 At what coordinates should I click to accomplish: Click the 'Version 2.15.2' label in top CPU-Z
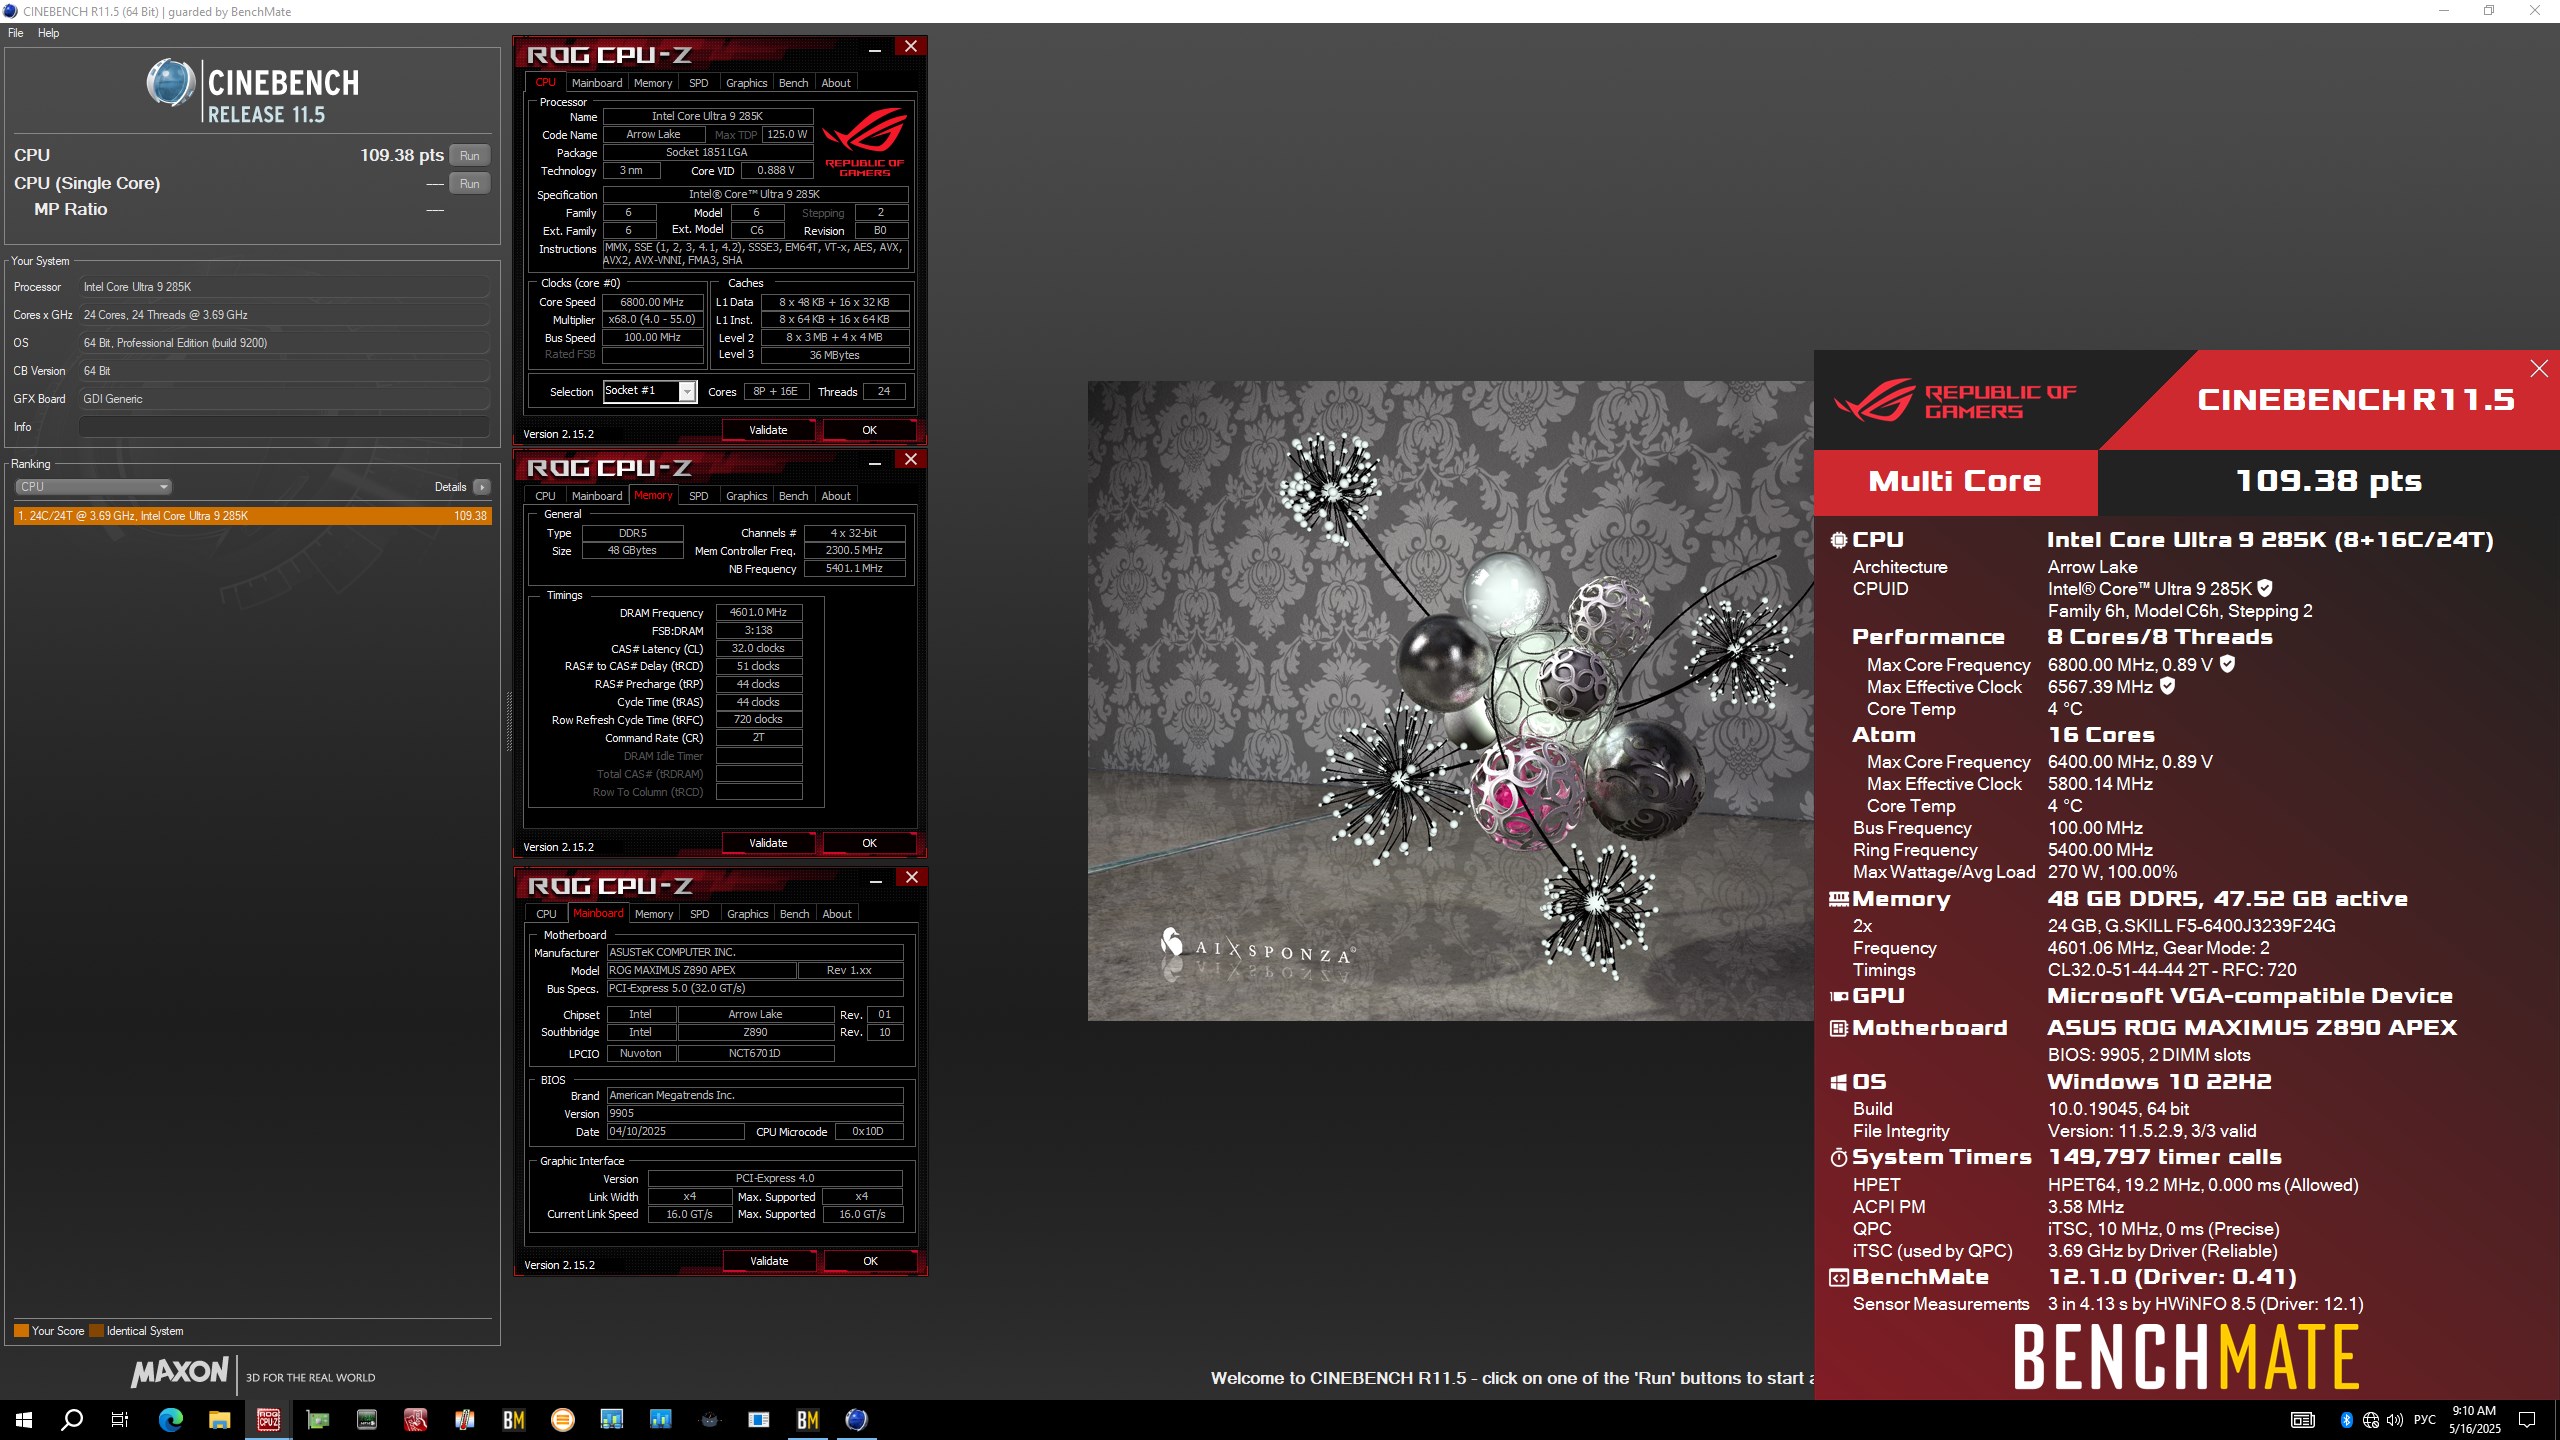[559, 434]
